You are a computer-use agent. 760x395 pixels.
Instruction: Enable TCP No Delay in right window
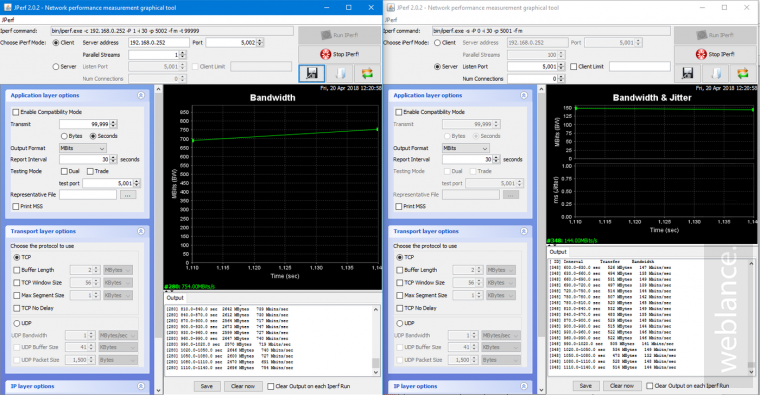(x=400, y=308)
